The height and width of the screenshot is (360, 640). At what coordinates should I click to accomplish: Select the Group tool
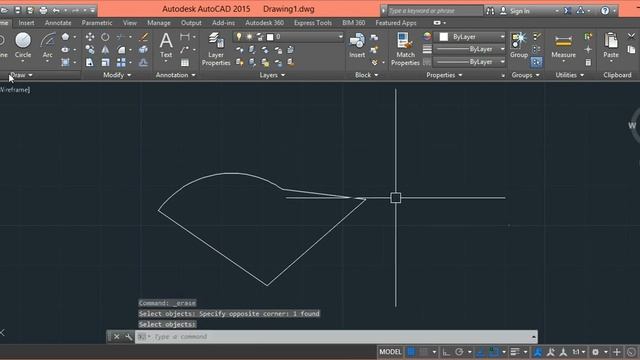519,46
